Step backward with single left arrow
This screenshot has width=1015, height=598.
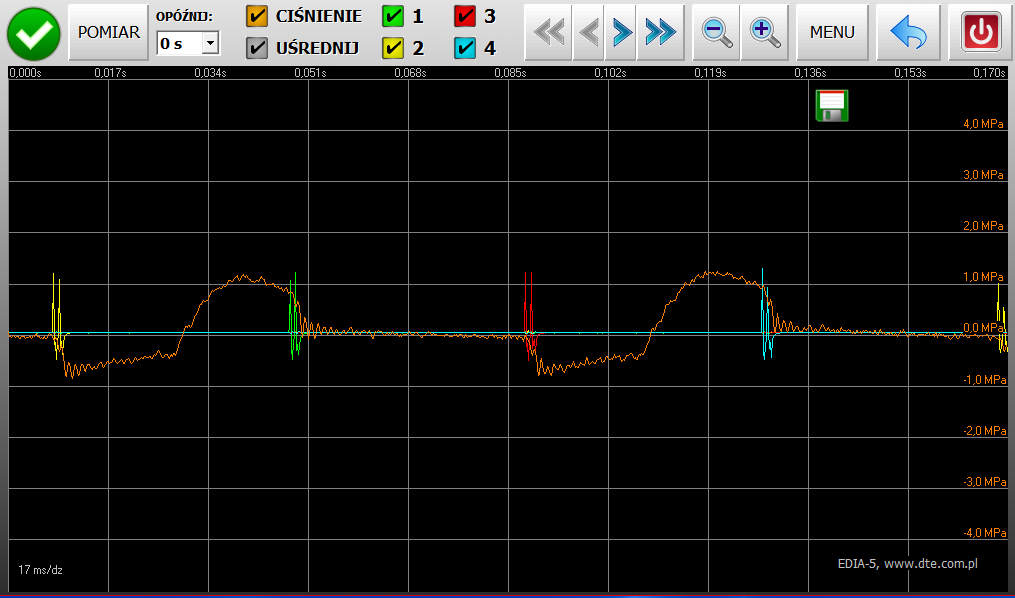[x=588, y=32]
